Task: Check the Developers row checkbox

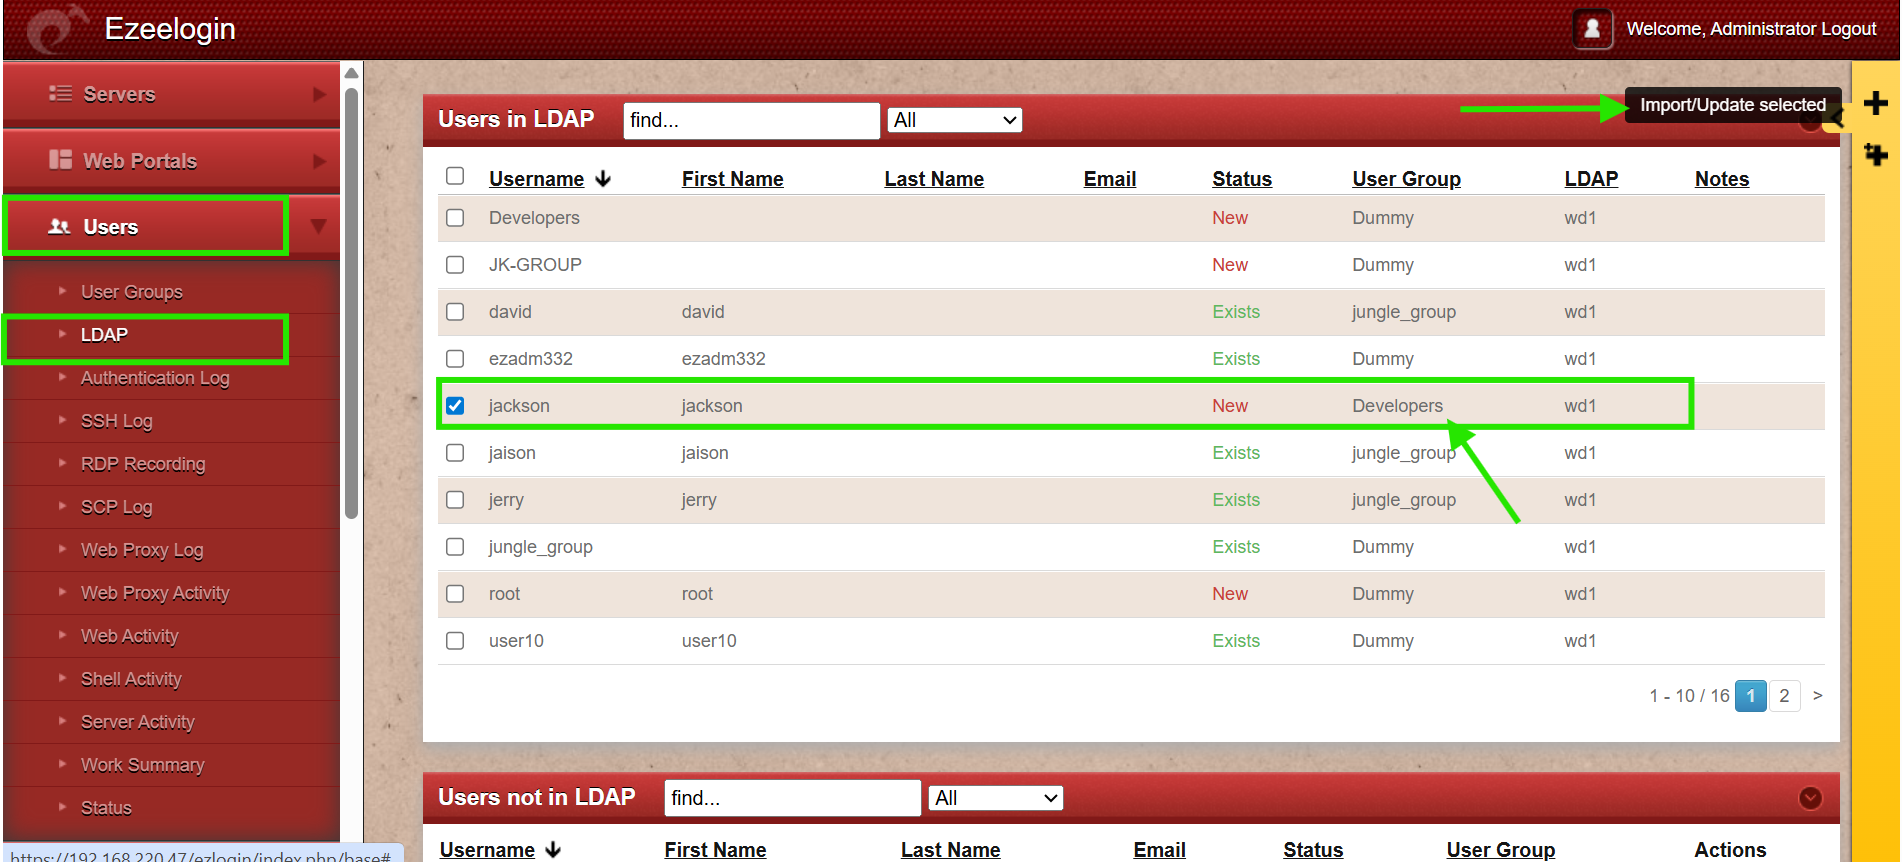Action: coord(455,218)
